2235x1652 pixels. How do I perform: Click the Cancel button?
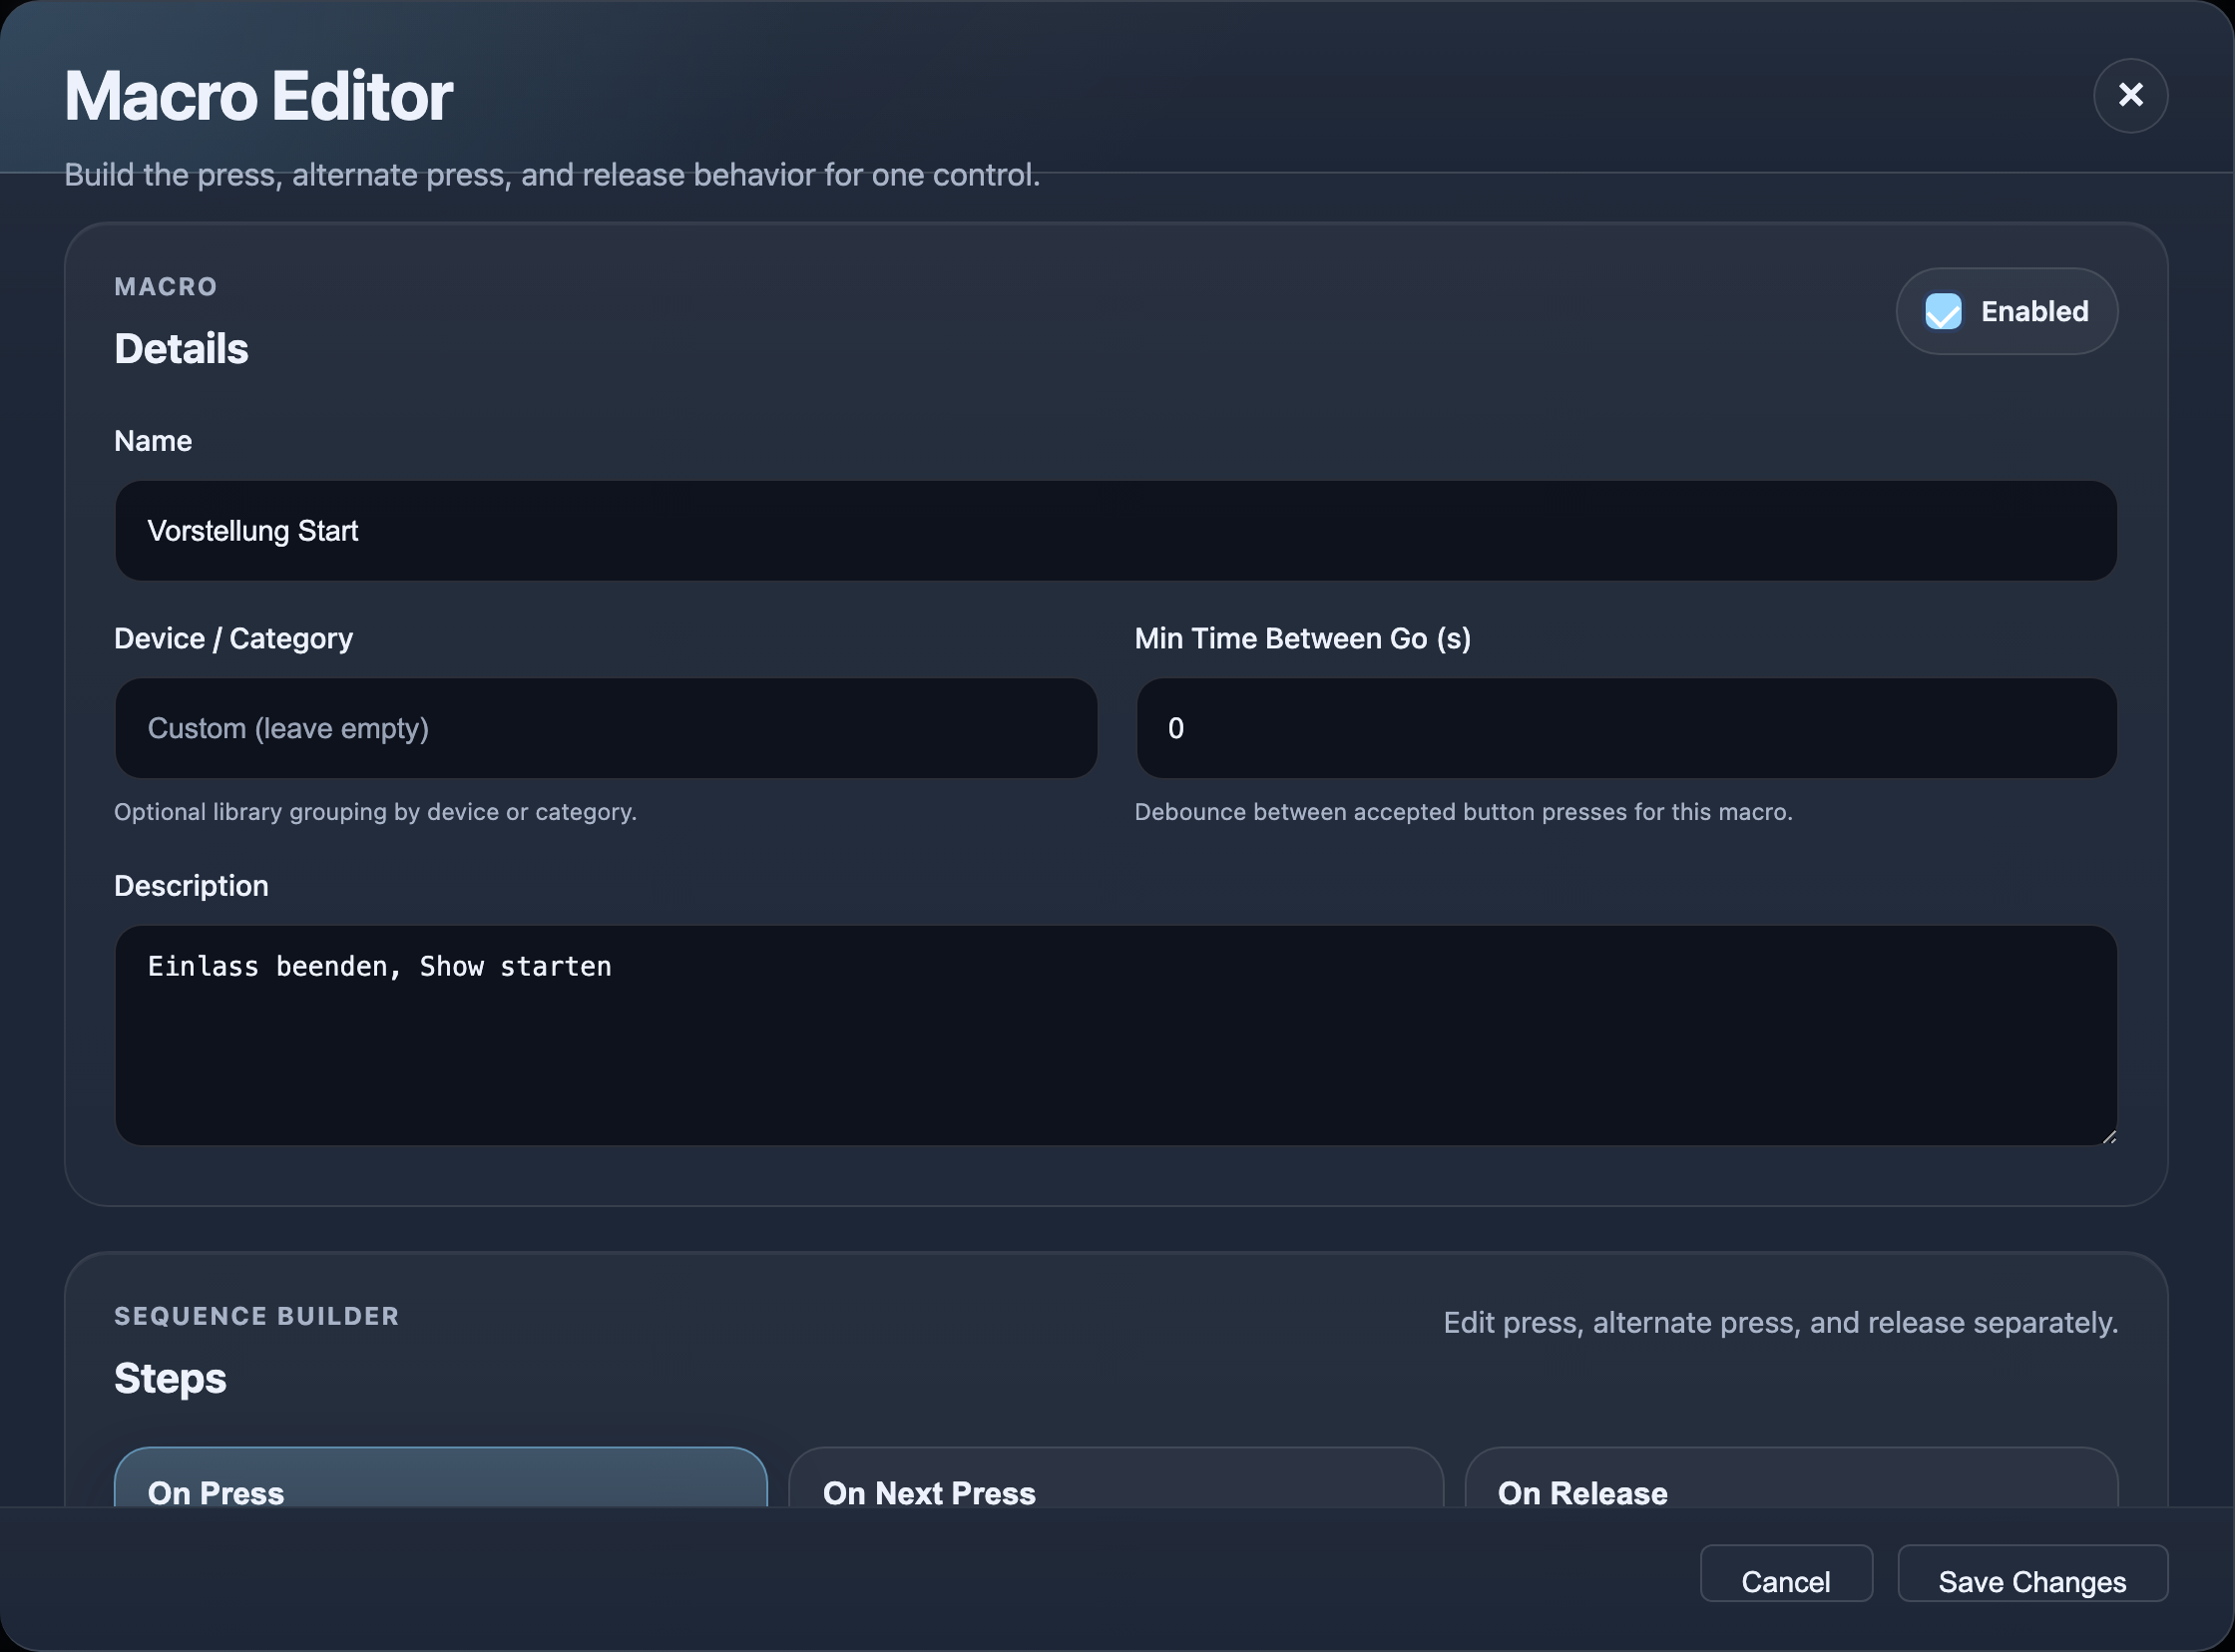click(1786, 1574)
